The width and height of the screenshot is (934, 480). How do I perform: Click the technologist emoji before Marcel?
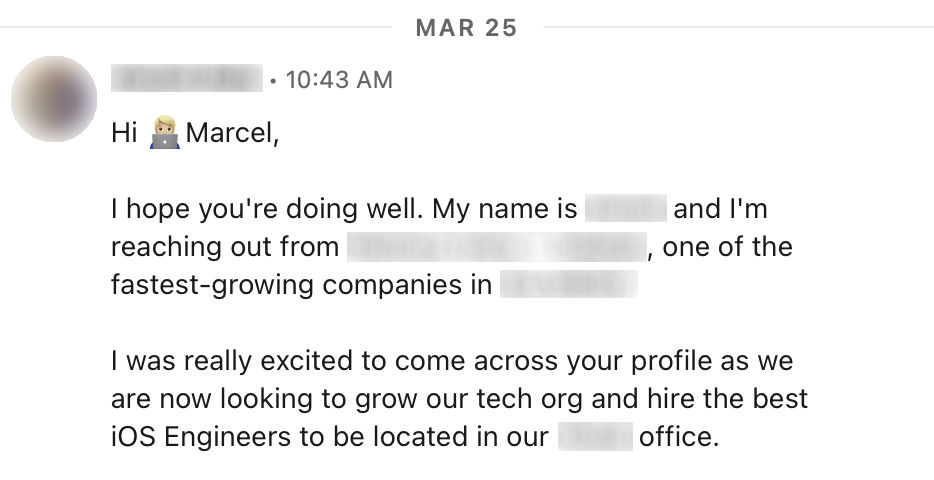164,133
